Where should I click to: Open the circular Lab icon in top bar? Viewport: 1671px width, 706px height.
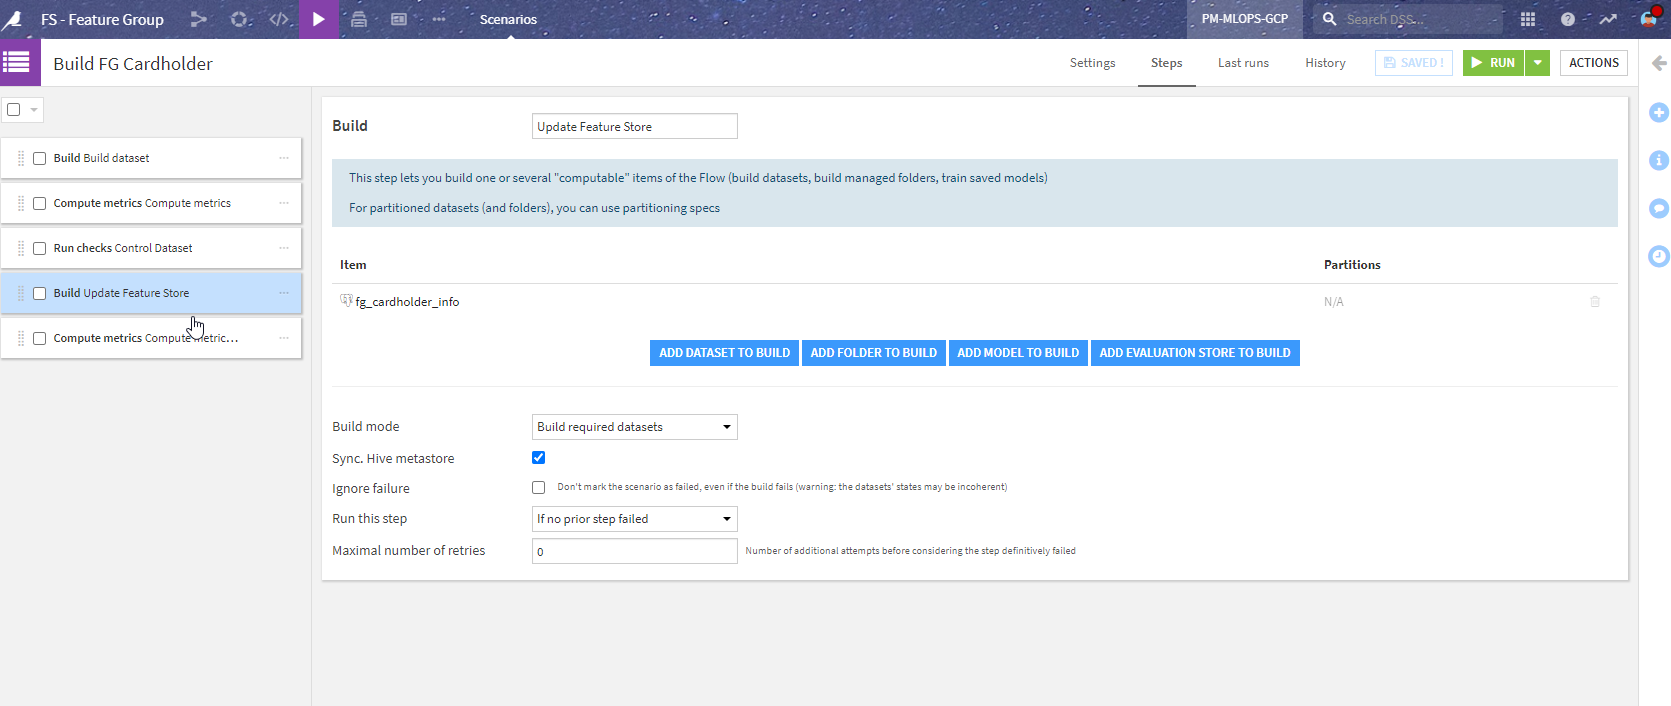point(239,19)
